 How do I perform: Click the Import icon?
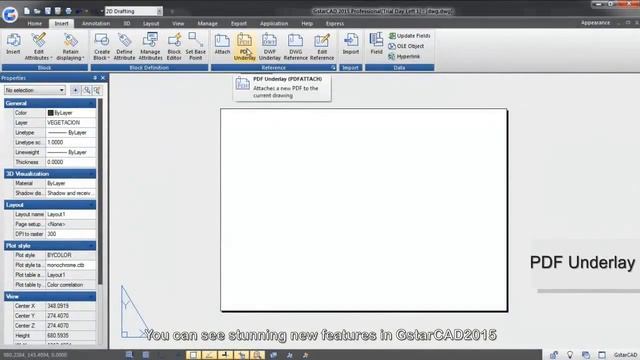tap(351, 44)
